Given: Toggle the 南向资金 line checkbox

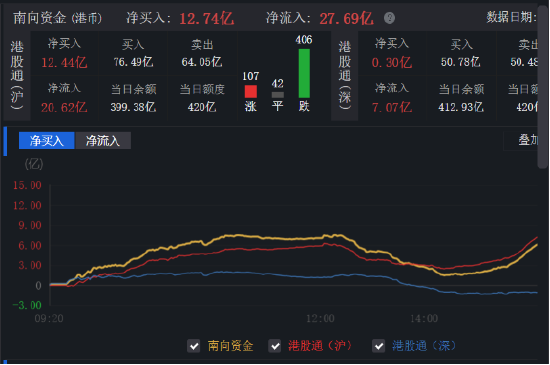Looking at the screenshot, I should [x=194, y=346].
